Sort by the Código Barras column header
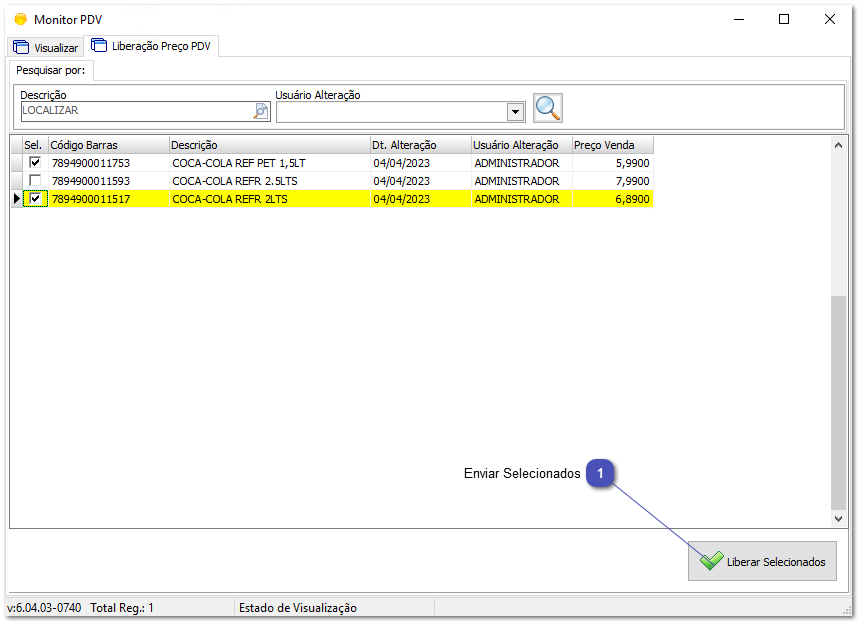 [108, 145]
